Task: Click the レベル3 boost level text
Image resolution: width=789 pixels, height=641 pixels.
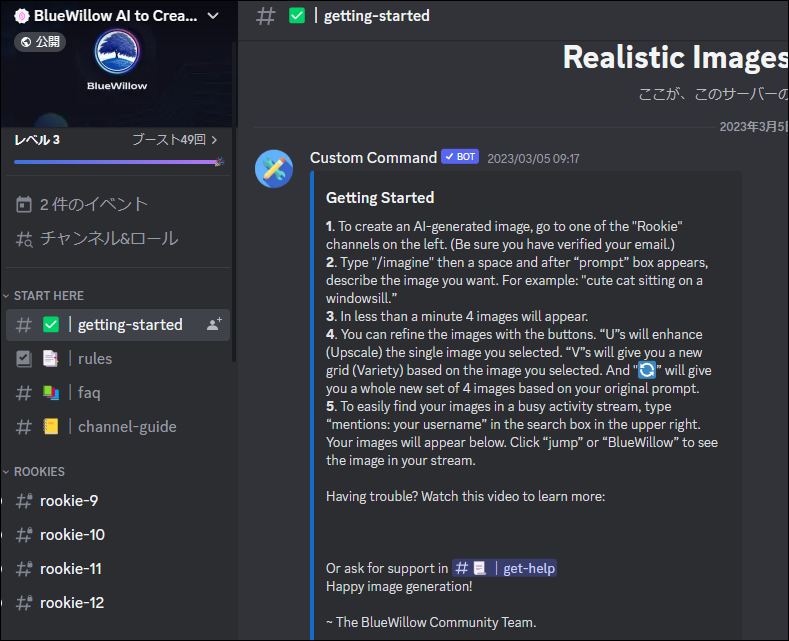Action: (x=37, y=140)
